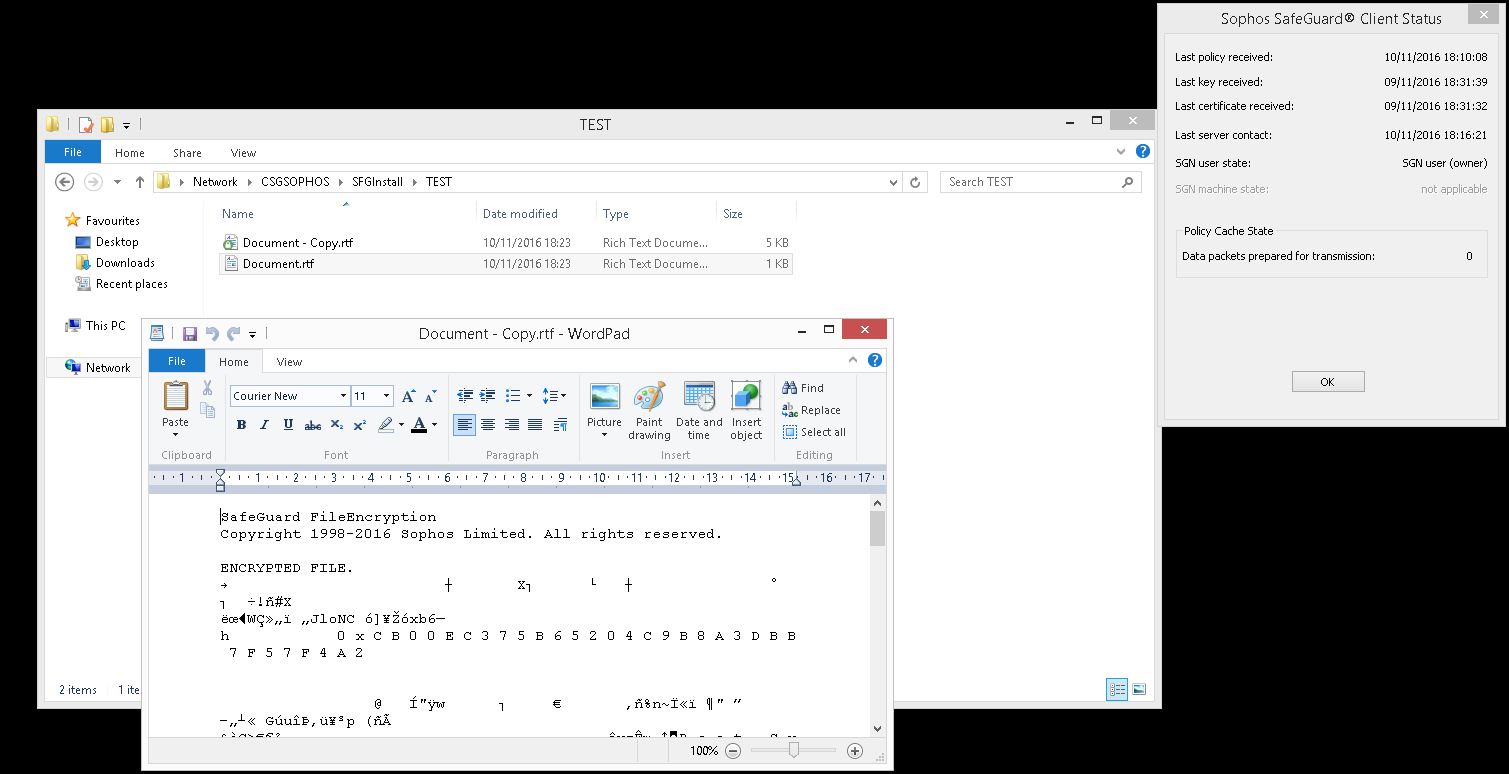The image size is (1509, 774).
Task: Select Align text left
Action: click(464, 425)
